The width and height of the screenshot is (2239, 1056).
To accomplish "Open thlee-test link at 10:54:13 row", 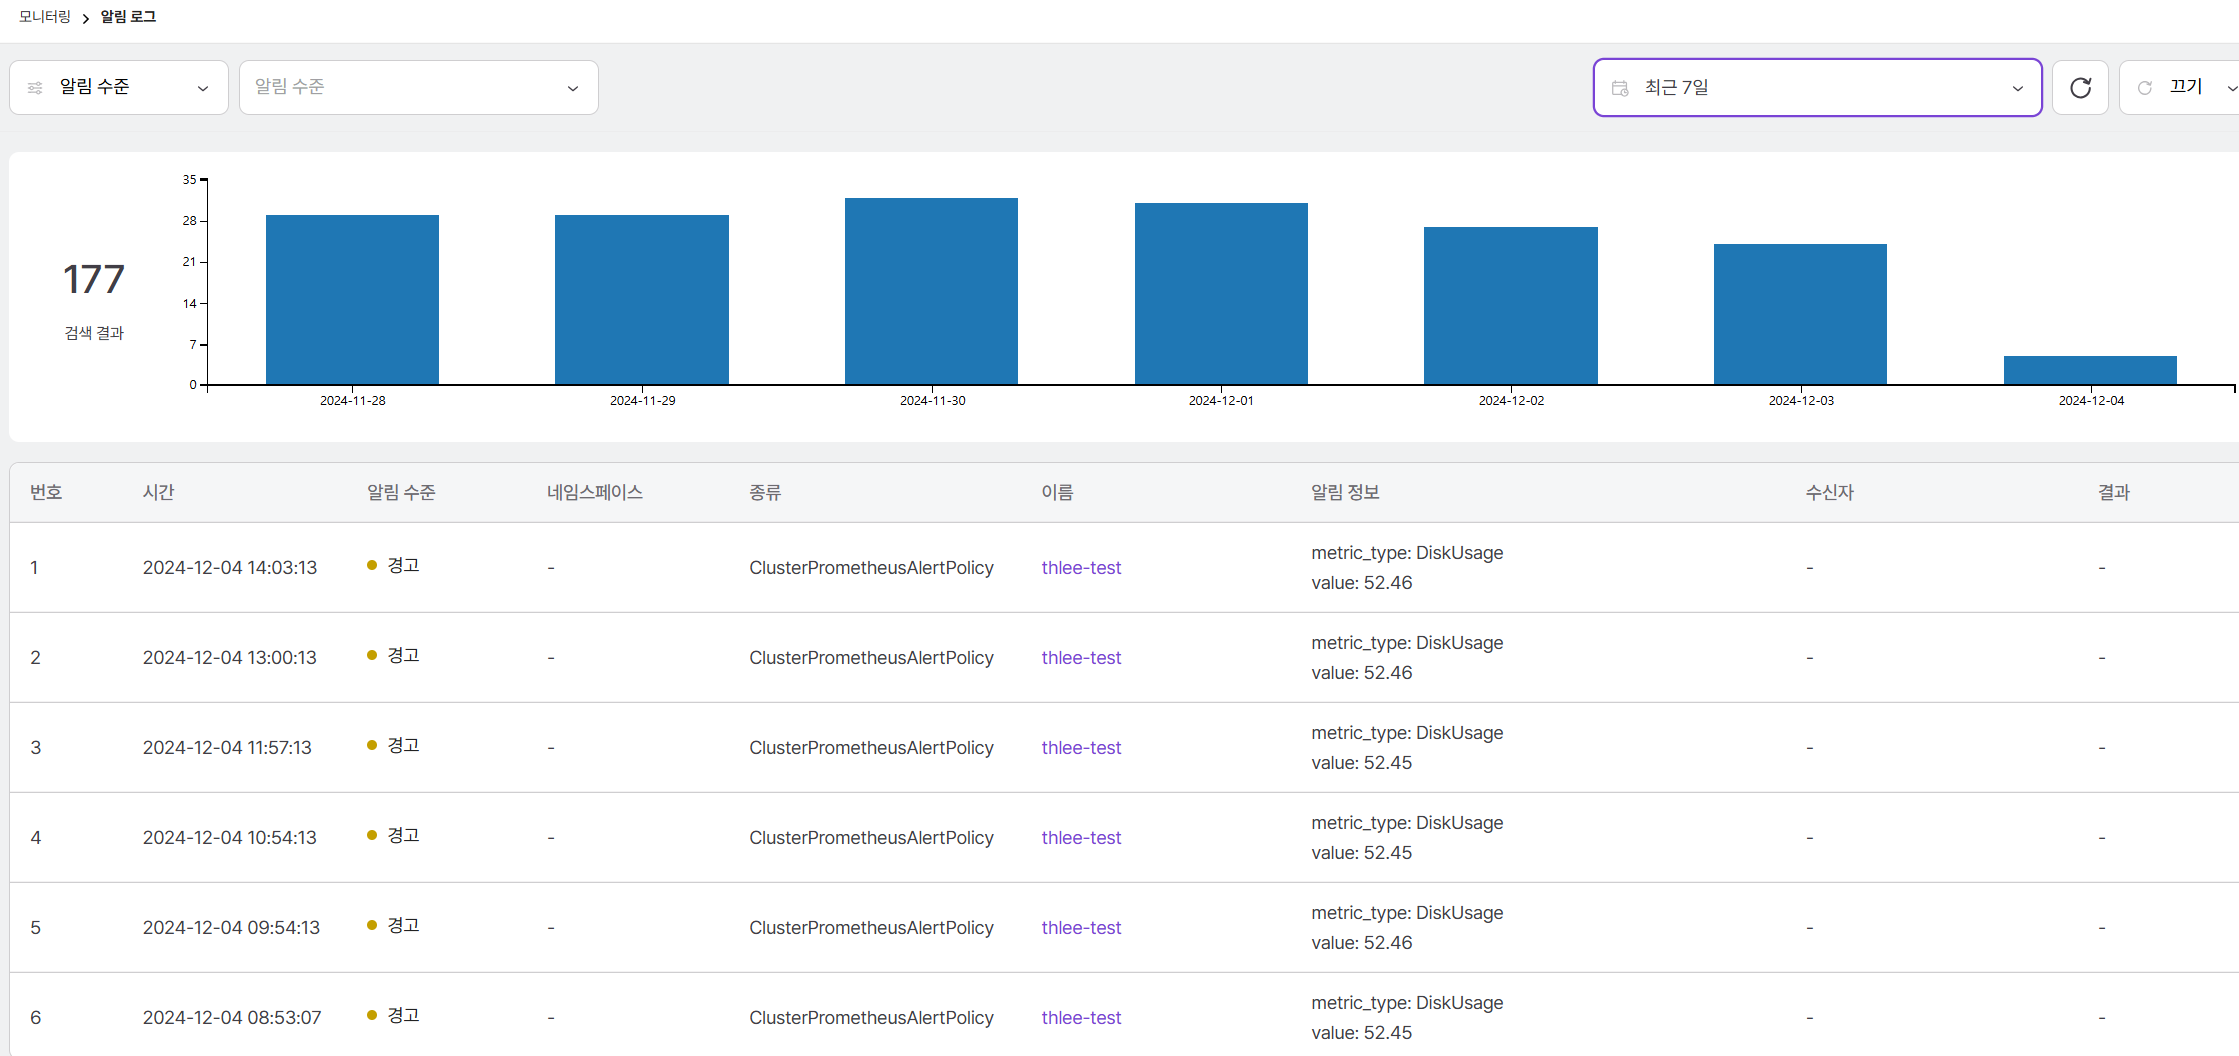I will point(1081,838).
